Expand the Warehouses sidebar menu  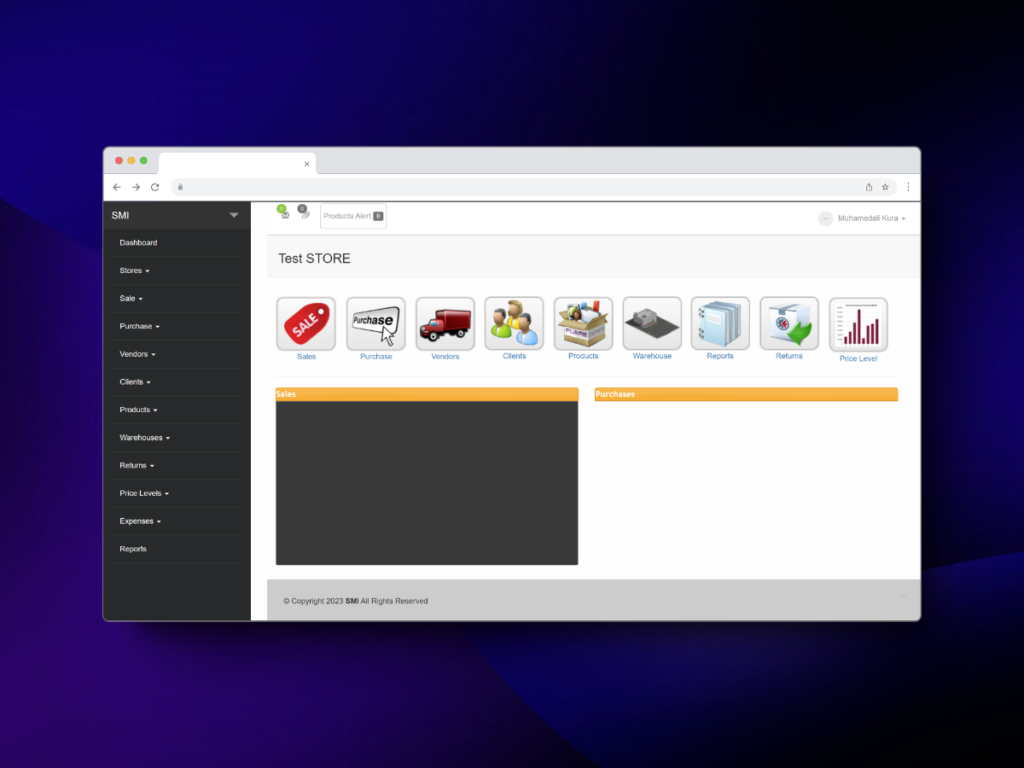point(144,438)
